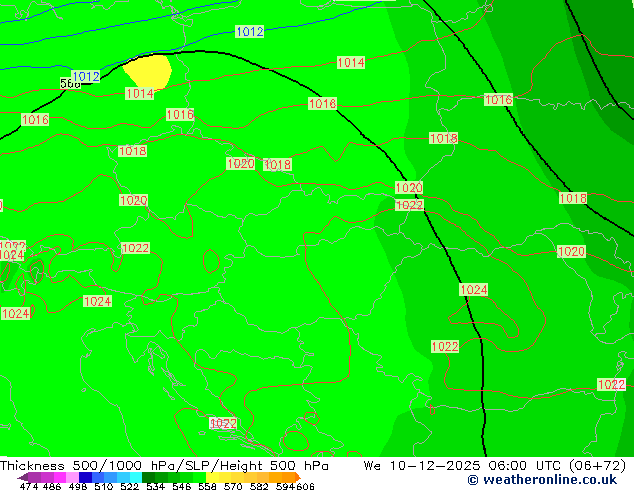Pick the pale pink legend swatch
The width and height of the screenshot is (634, 490).
pyautogui.click(x=72, y=477)
